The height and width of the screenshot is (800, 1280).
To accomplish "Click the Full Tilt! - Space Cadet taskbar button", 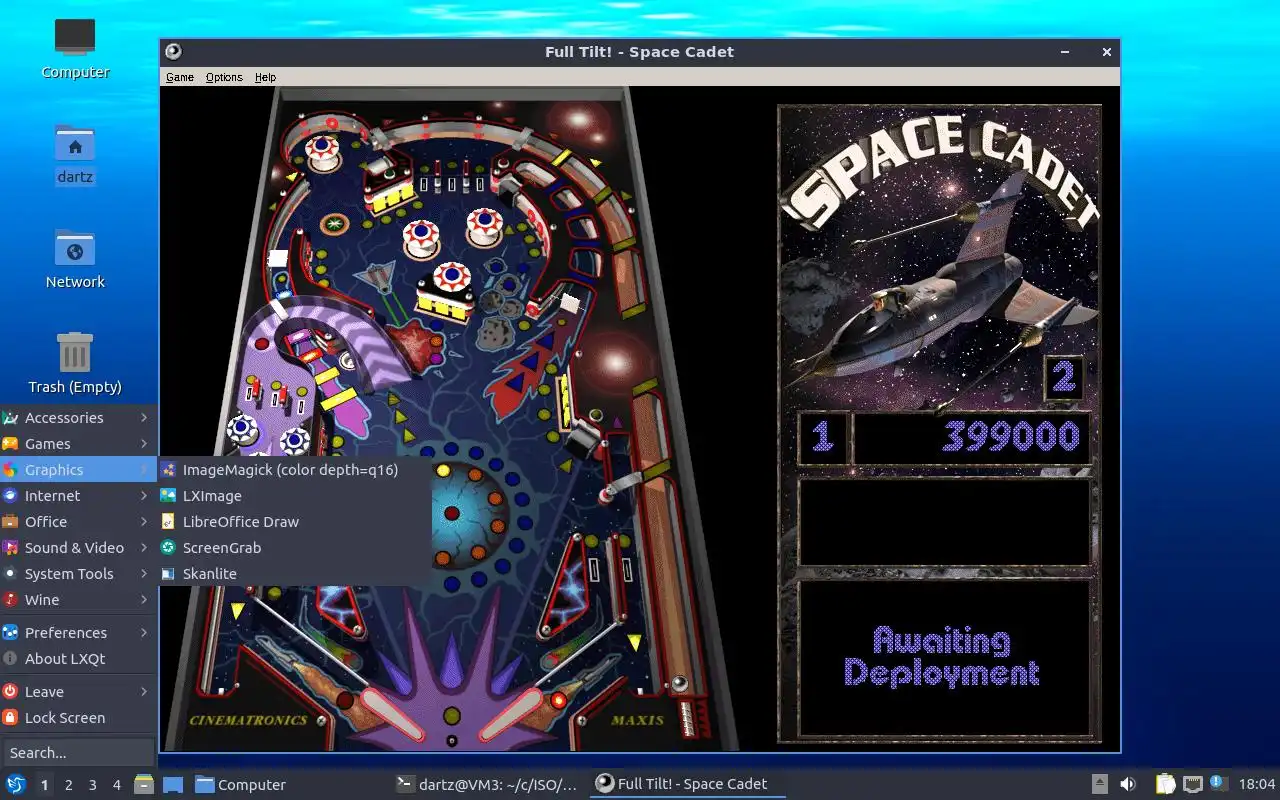I will tap(686, 785).
